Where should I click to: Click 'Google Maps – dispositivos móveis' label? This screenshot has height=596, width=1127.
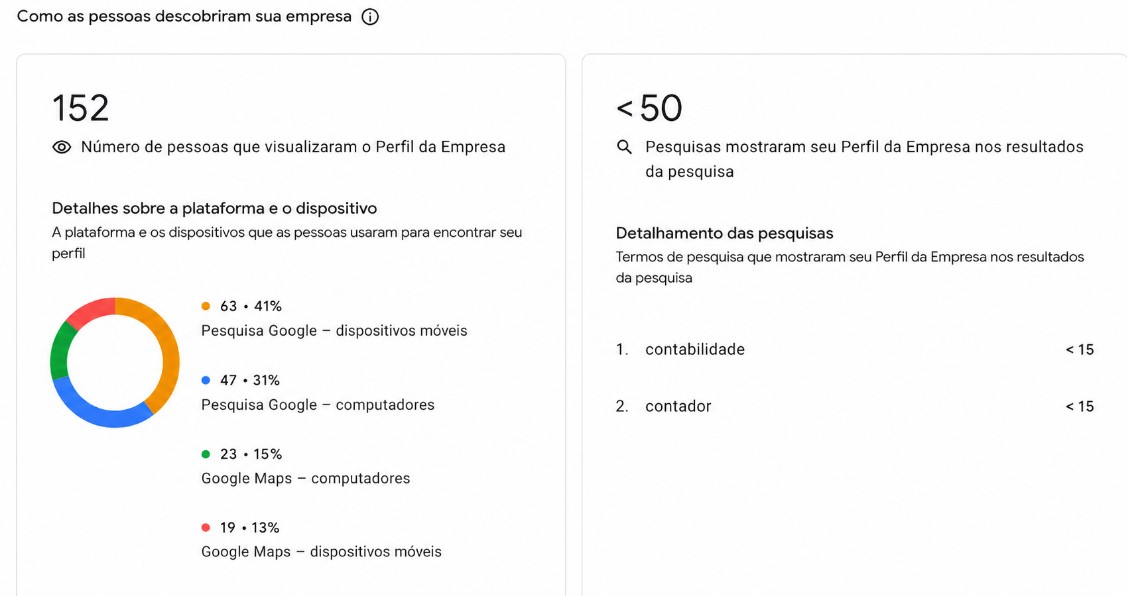[x=321, y=551]
